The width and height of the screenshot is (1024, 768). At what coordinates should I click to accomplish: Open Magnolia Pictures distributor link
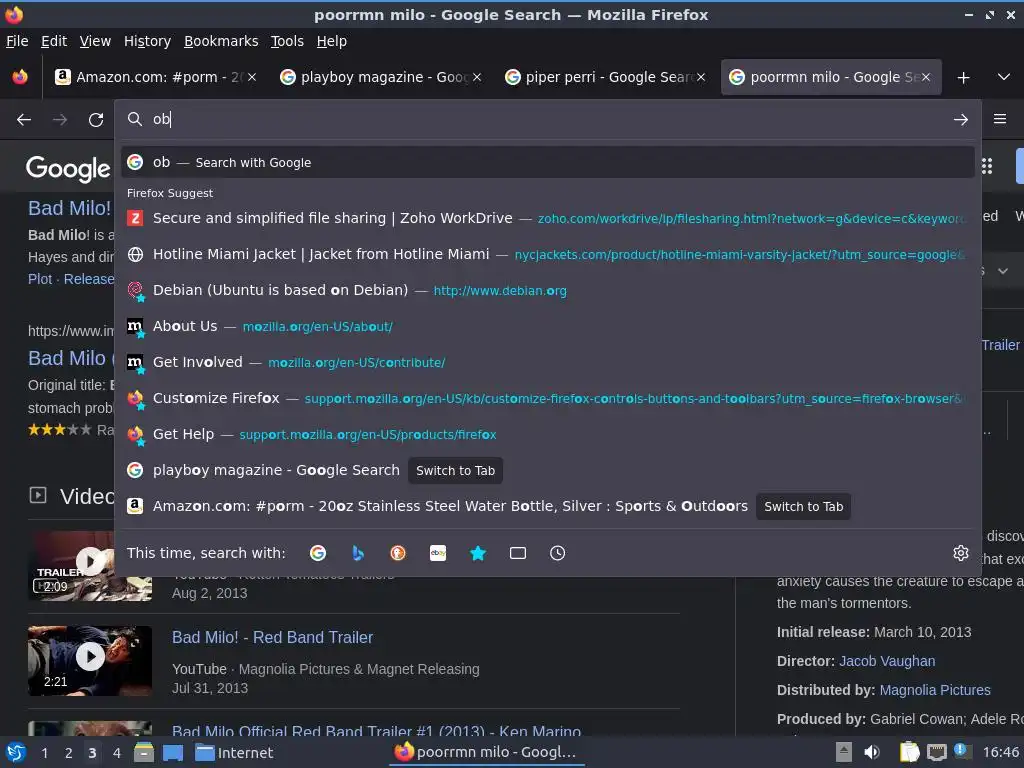935,690
